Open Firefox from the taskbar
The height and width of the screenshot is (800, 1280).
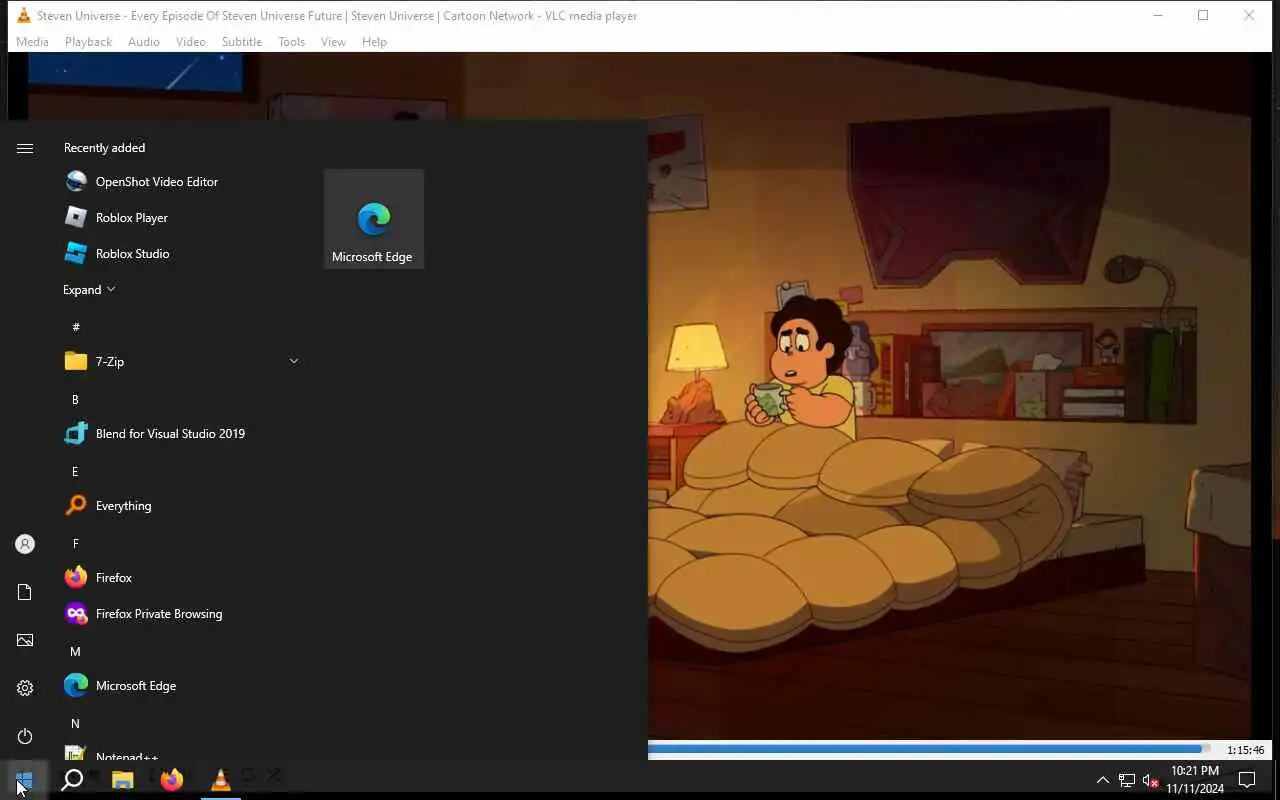[x=172, y=780]
